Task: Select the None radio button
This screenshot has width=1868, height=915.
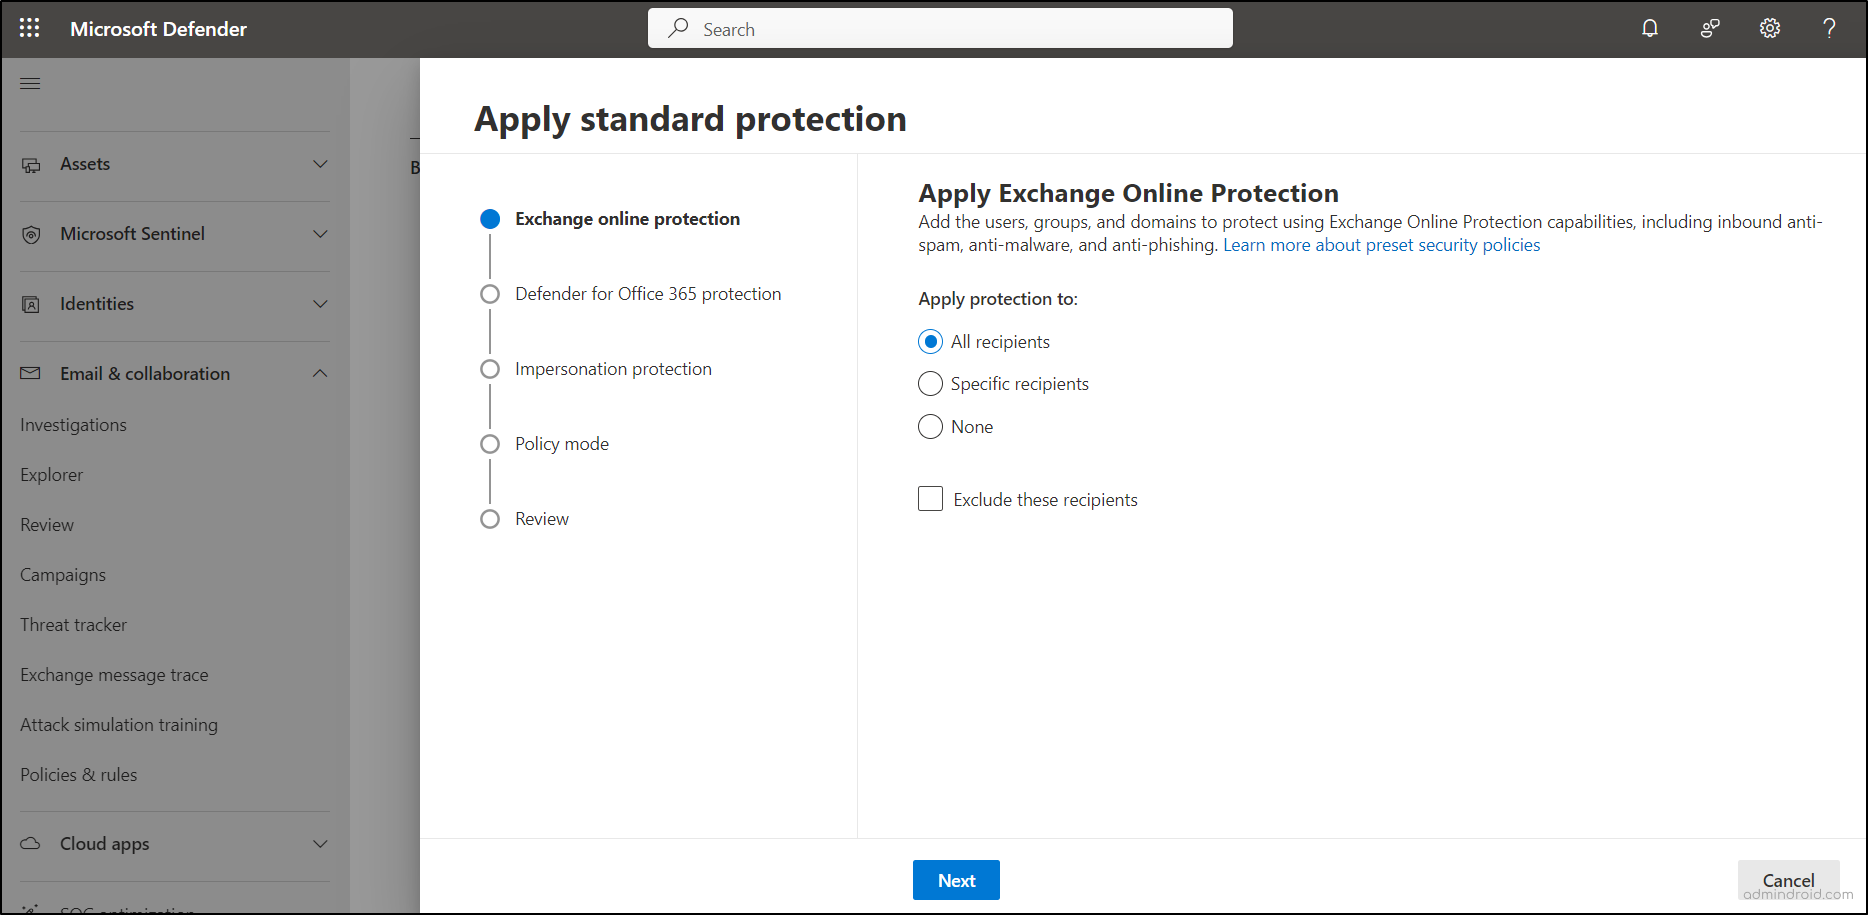Action: [x=930, y=427]
